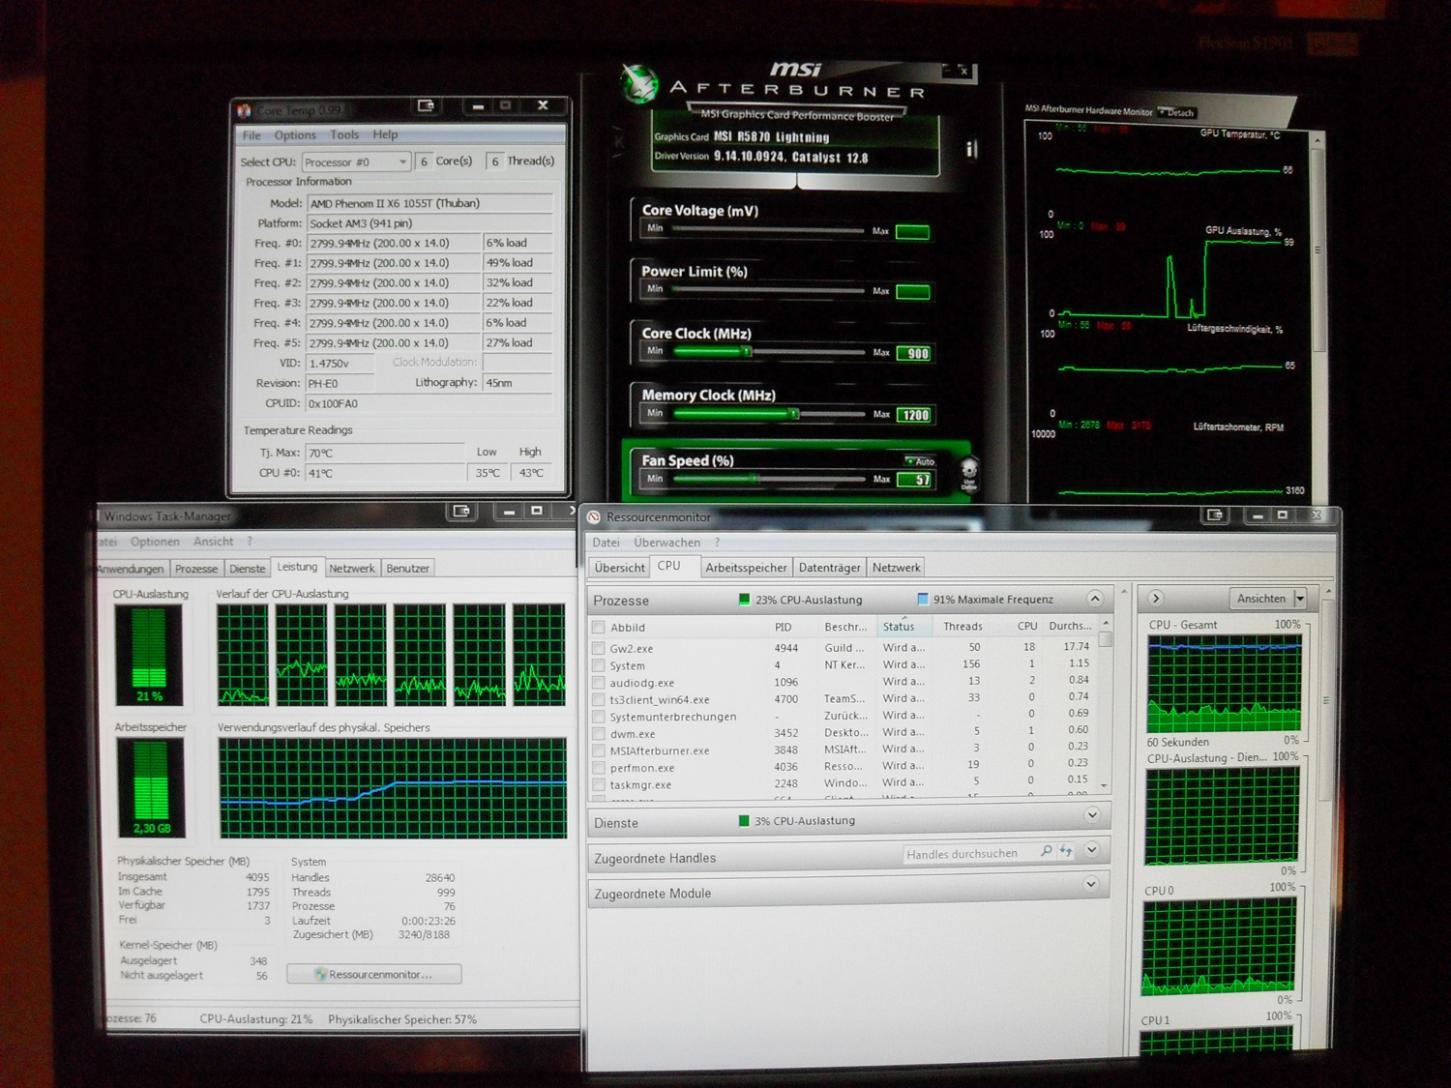Switch to the Netzwerk tab in Task-Manager

[x=352, y=568]
